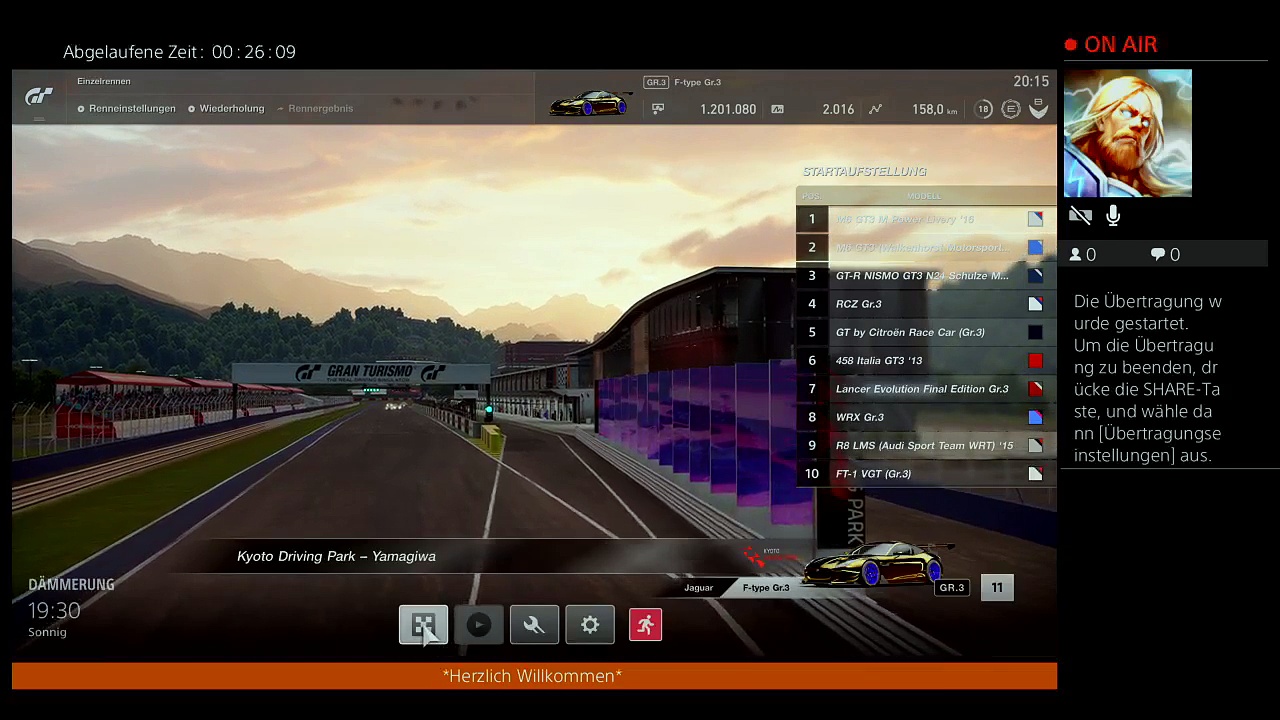Click the Gran Turismo logo icon
The image size is (1280, 720).
coord(39,96)
